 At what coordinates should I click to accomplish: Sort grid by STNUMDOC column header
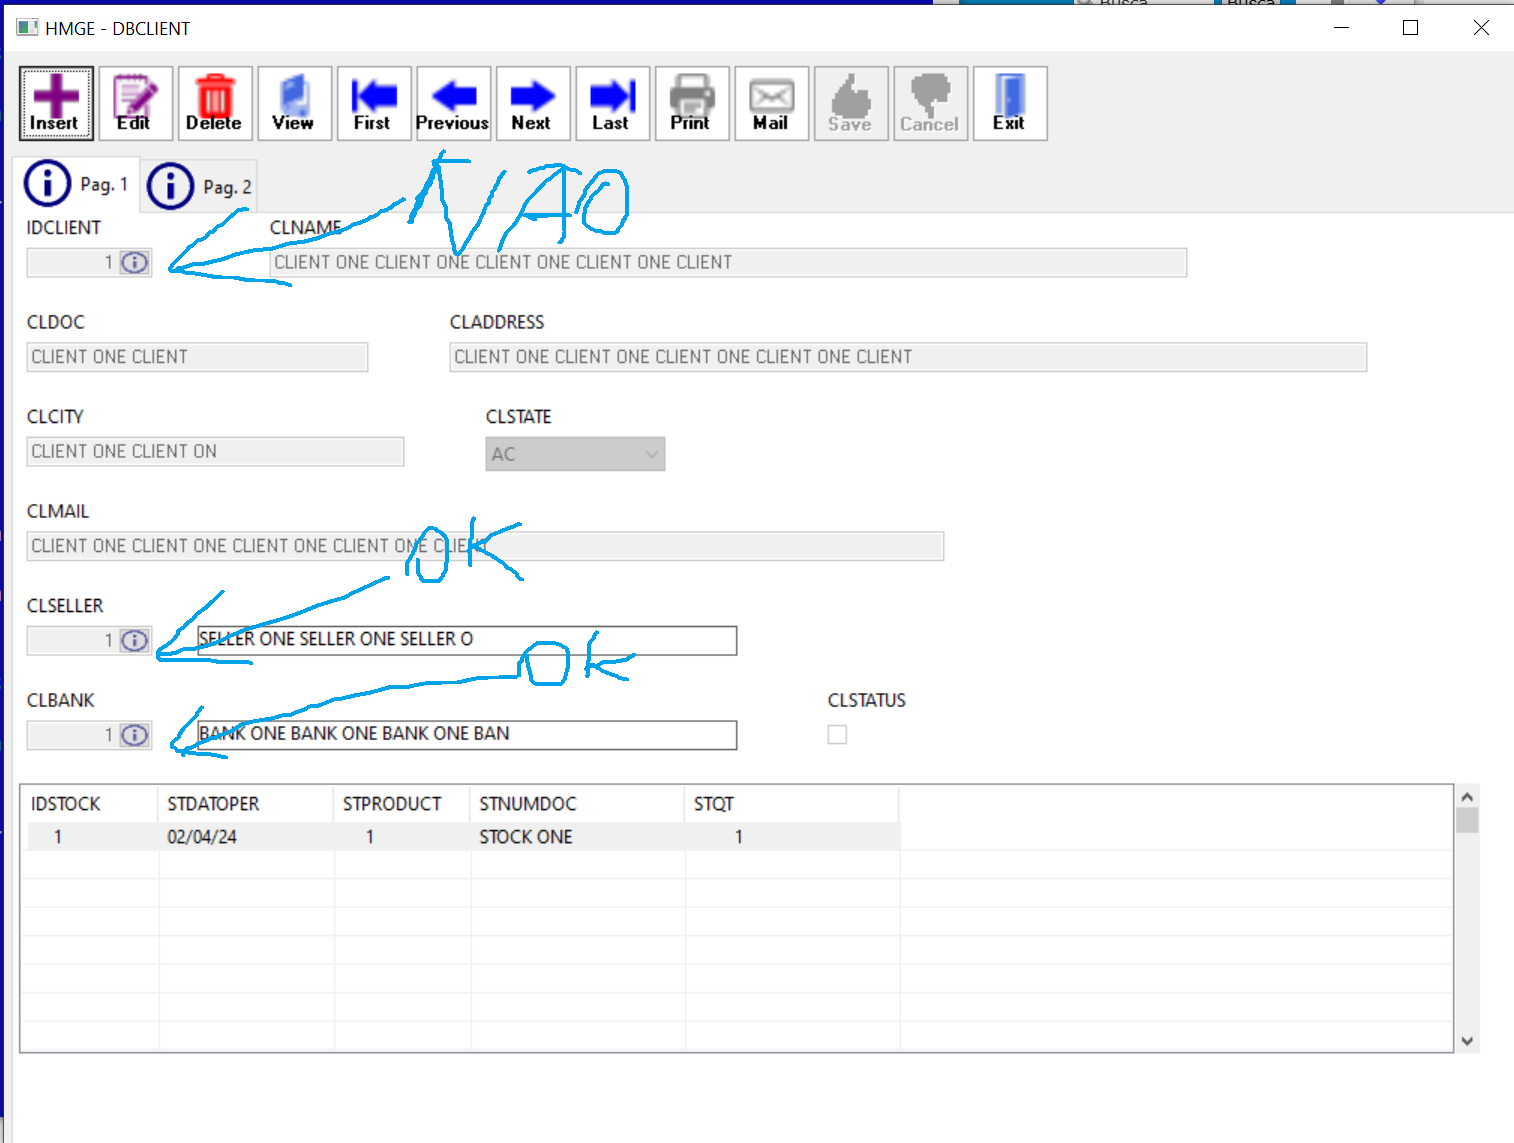(577, 804)
